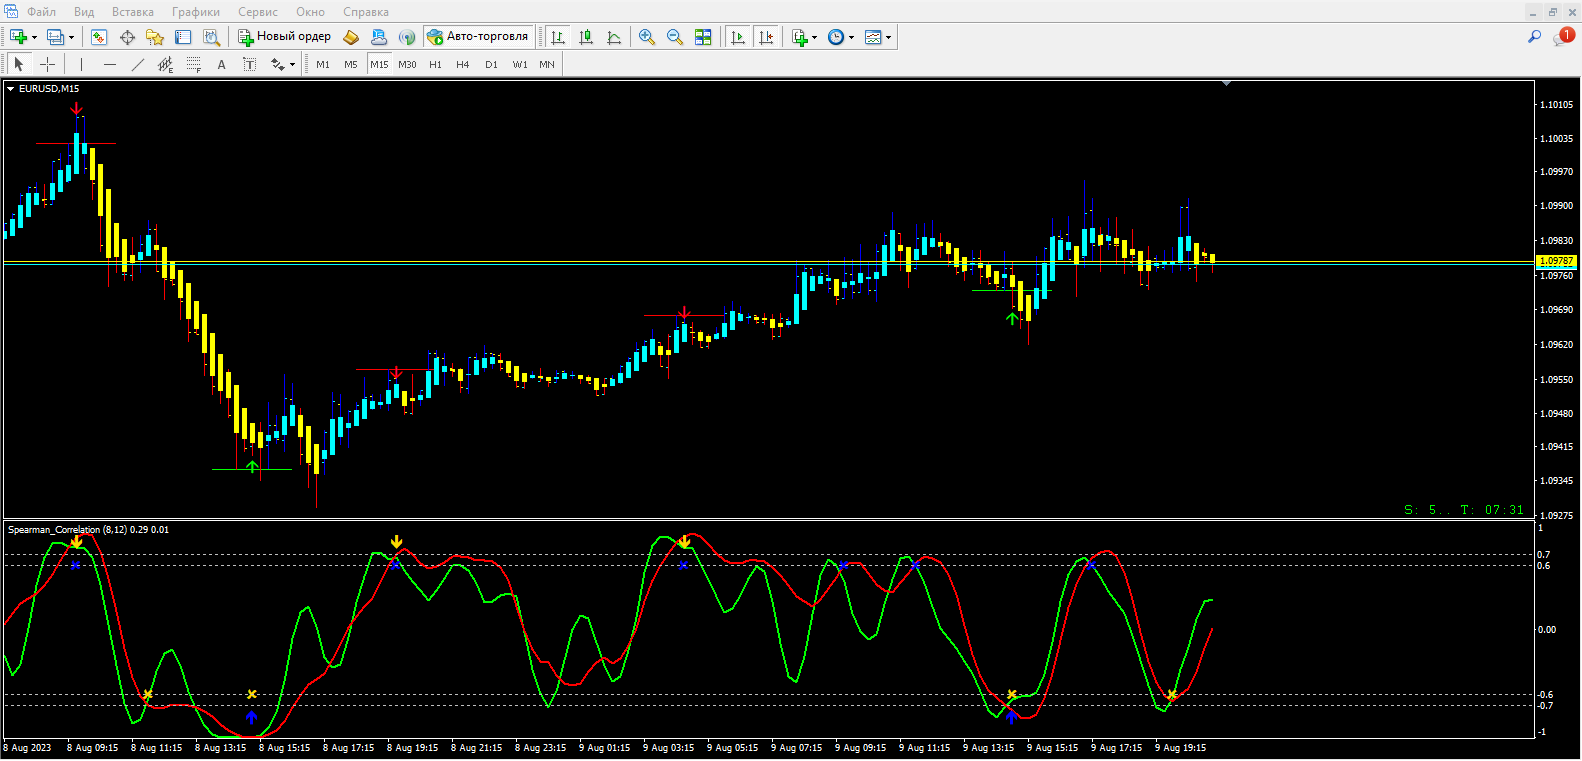Expand the Profiles dropdown arrow
The width and height of the screenshot is (1582, 761).
[71, 38]
